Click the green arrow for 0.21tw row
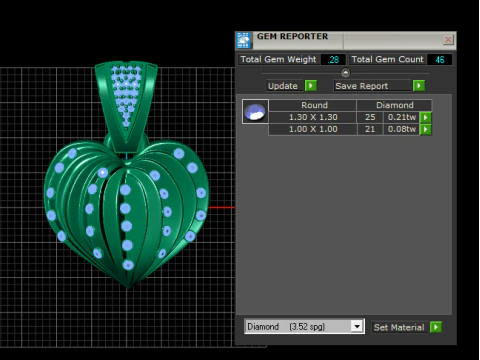Image resolution: width=480 pixels, height=360 pixels. 426,117
